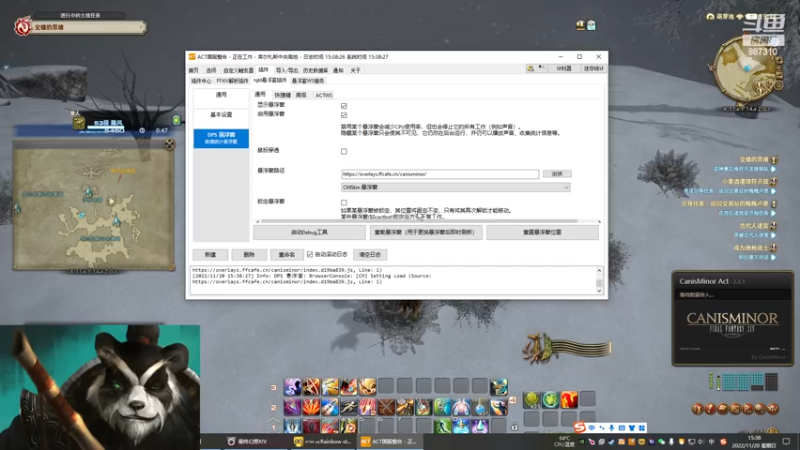Click the Sogou input method S icon
This screenshot has width=800, height=450.
pyautogui.click(x=580, y=428)
